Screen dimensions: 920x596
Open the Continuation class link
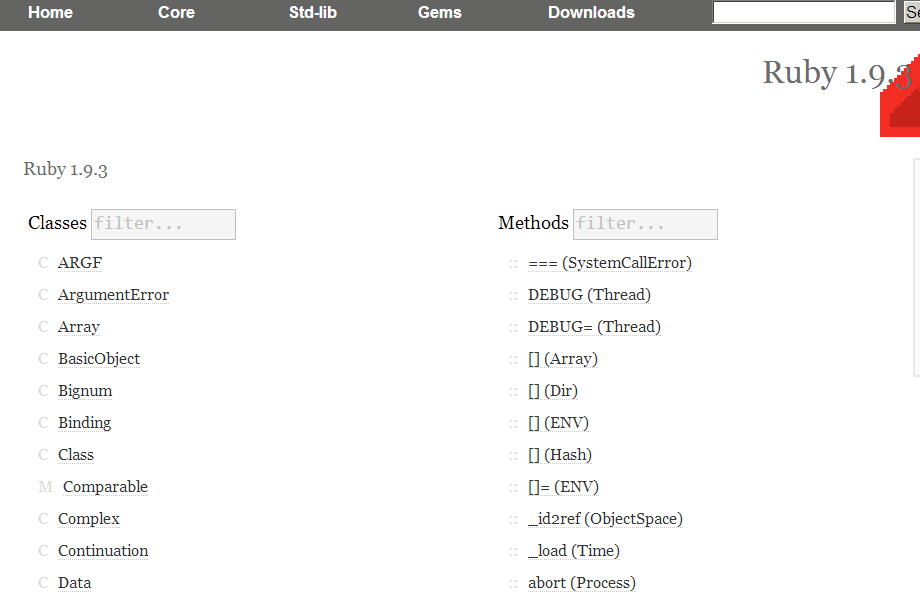pyautogui.click(x=103, y=551)
